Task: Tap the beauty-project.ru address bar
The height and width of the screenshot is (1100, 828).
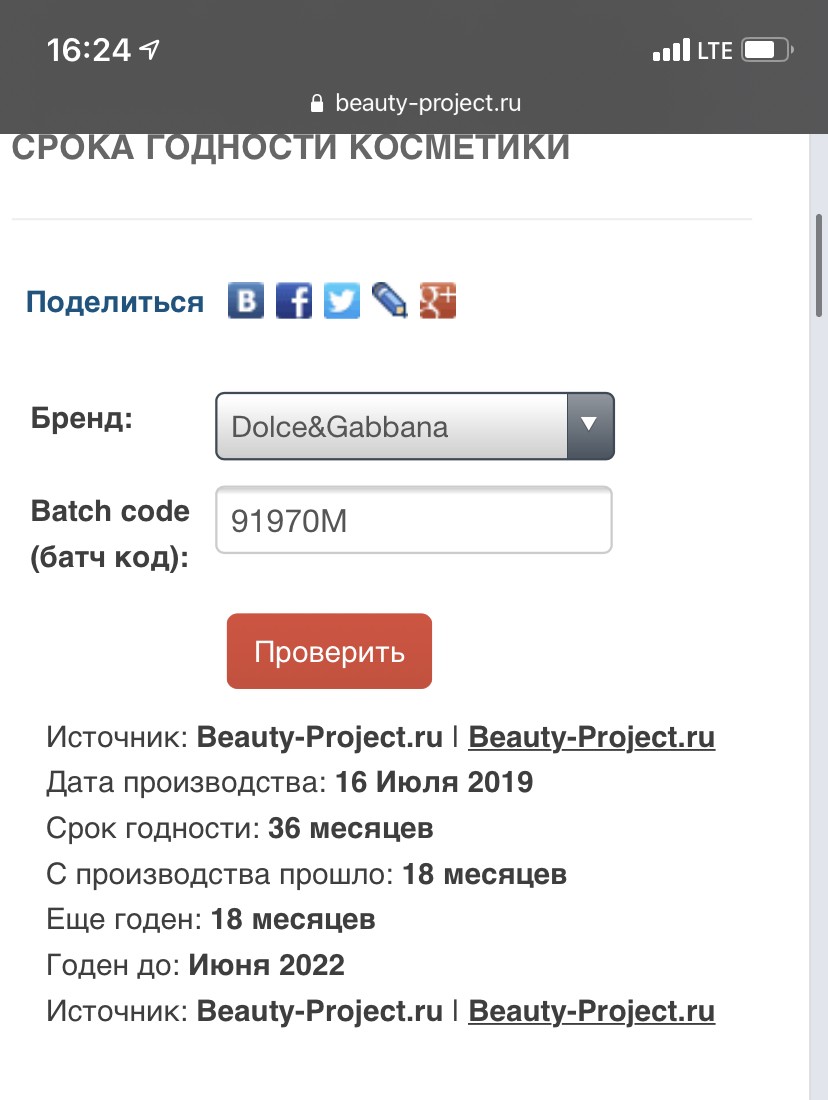Action: 428,103
